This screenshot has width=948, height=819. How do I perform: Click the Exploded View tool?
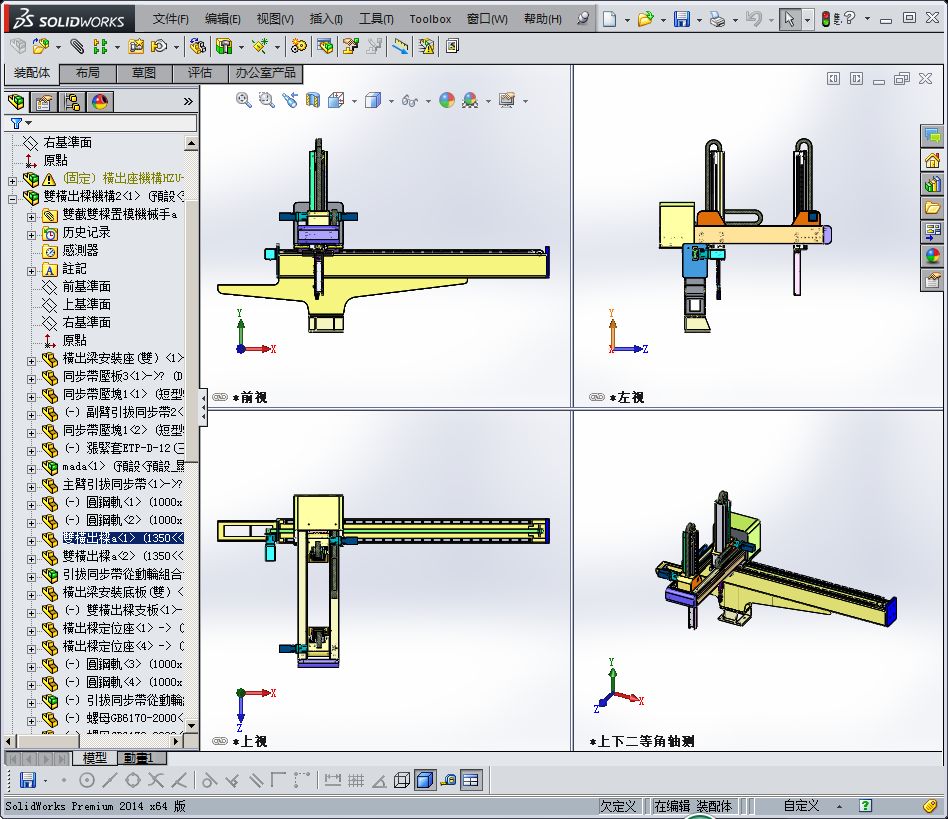351,46
